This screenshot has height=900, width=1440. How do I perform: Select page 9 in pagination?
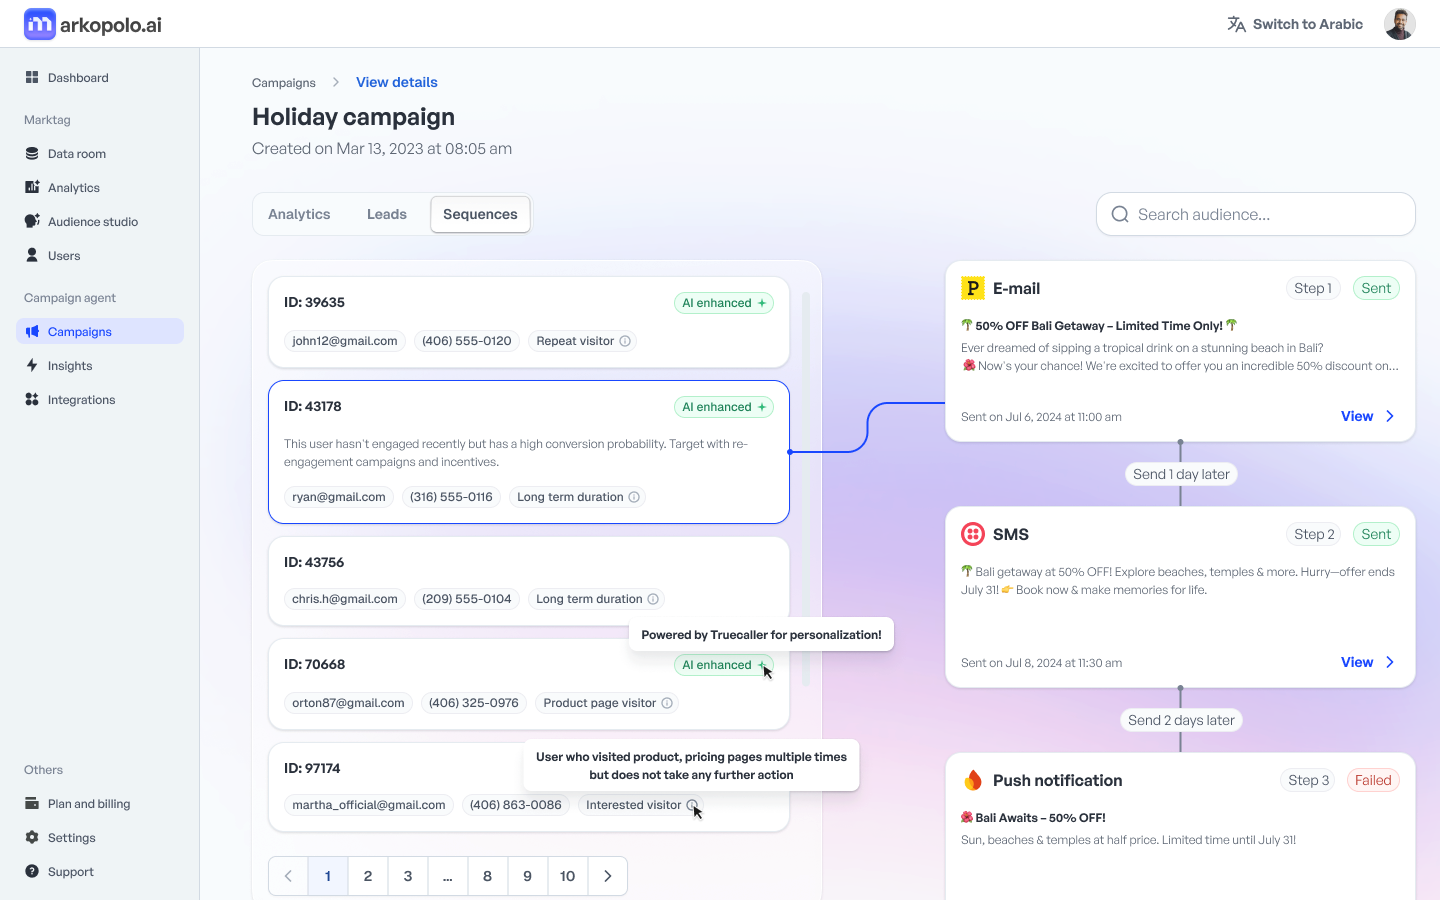pos(528,876)
